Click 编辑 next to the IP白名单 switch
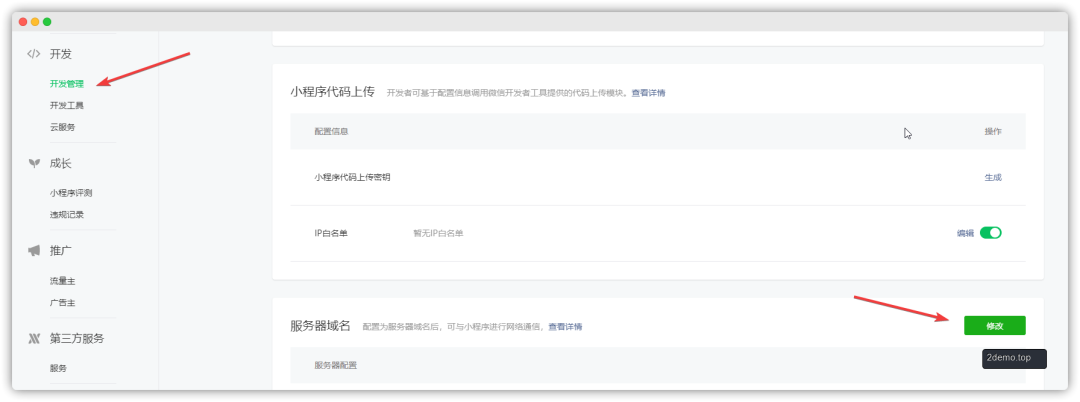Screen dimensions: 1080x402 965,233
